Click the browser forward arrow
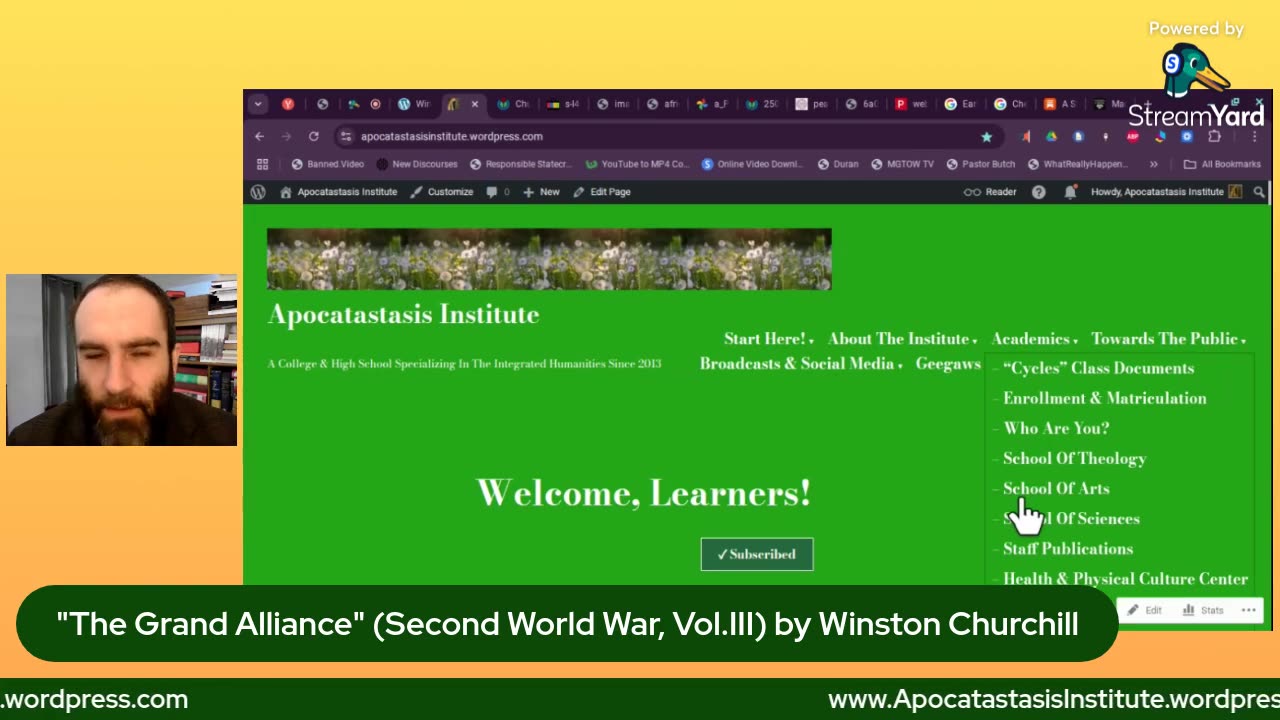Image resolution: width=1280 pixels, height=720 pixels. [x=286, y=136]
